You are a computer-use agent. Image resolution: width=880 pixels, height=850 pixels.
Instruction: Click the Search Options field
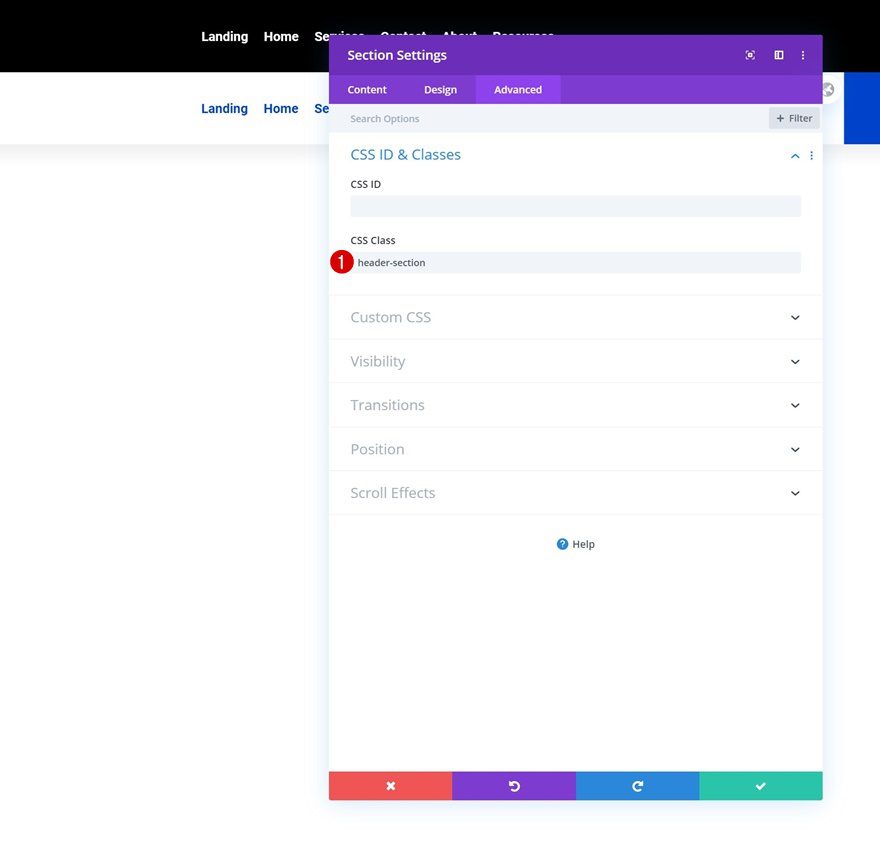tap(547, 119)
